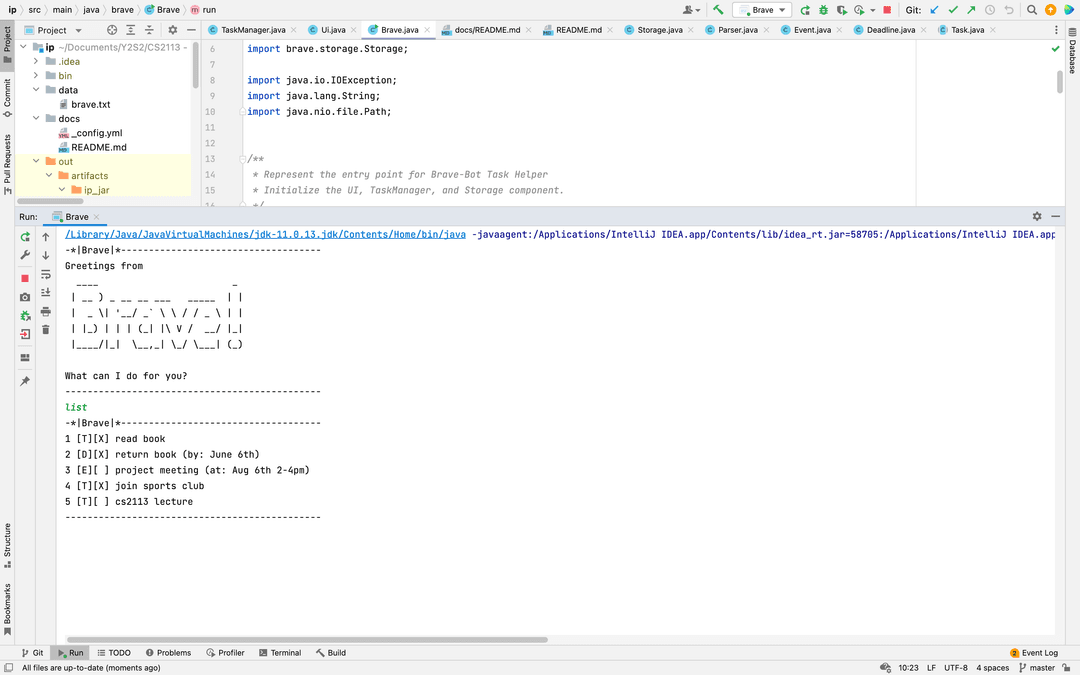Screen dimensions: 1080x675
Task: Open the Terminal tool window tab
Action: pos(279,653)
